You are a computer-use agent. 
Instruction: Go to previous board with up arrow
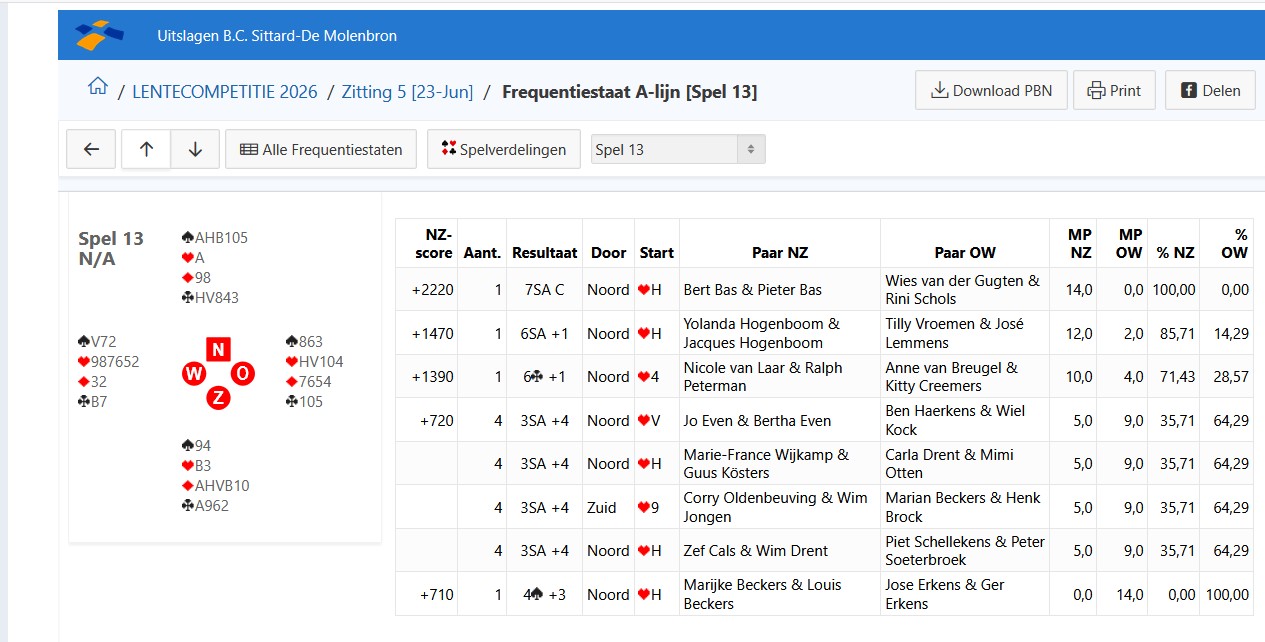[146, 149]
